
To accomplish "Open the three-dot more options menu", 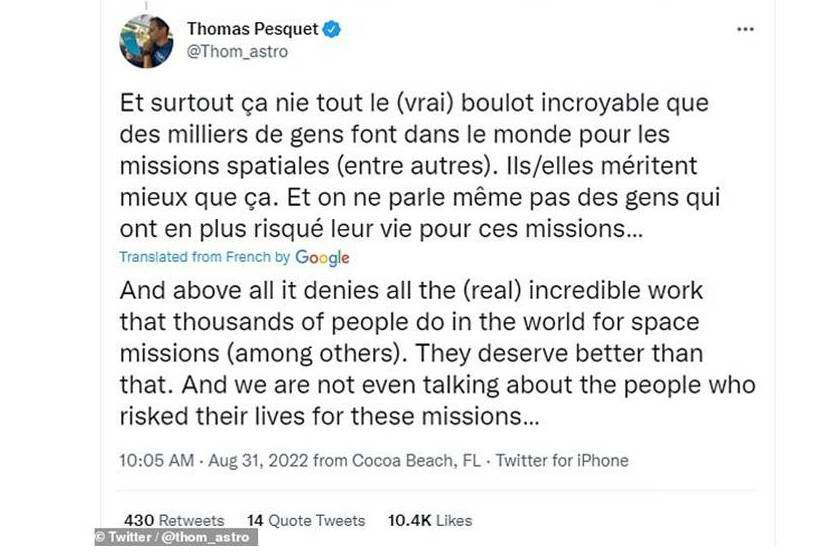I will 745,30.
